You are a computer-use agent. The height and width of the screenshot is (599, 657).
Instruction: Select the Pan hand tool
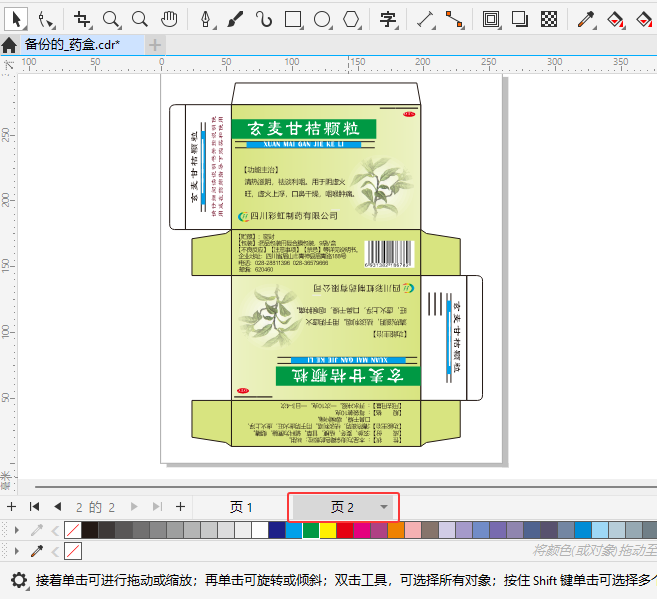169,19
